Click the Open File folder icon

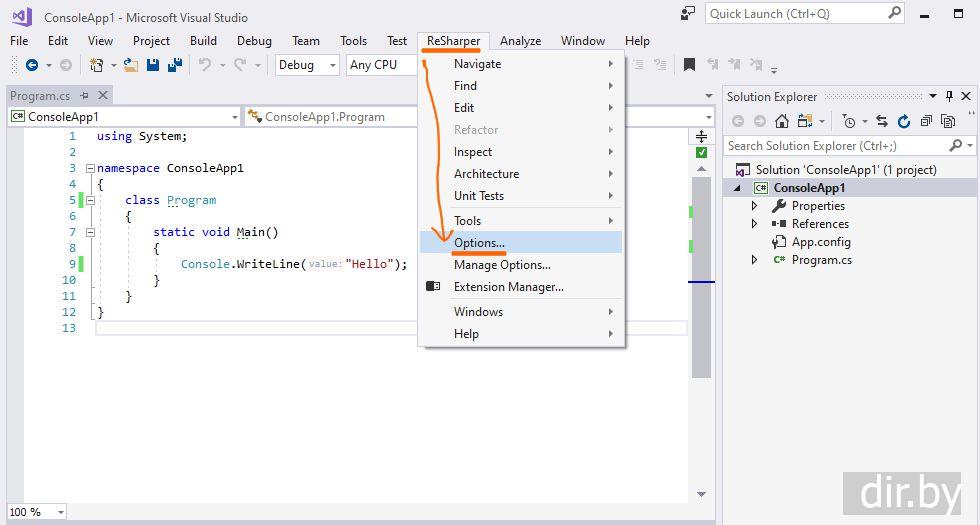(131, 65)
